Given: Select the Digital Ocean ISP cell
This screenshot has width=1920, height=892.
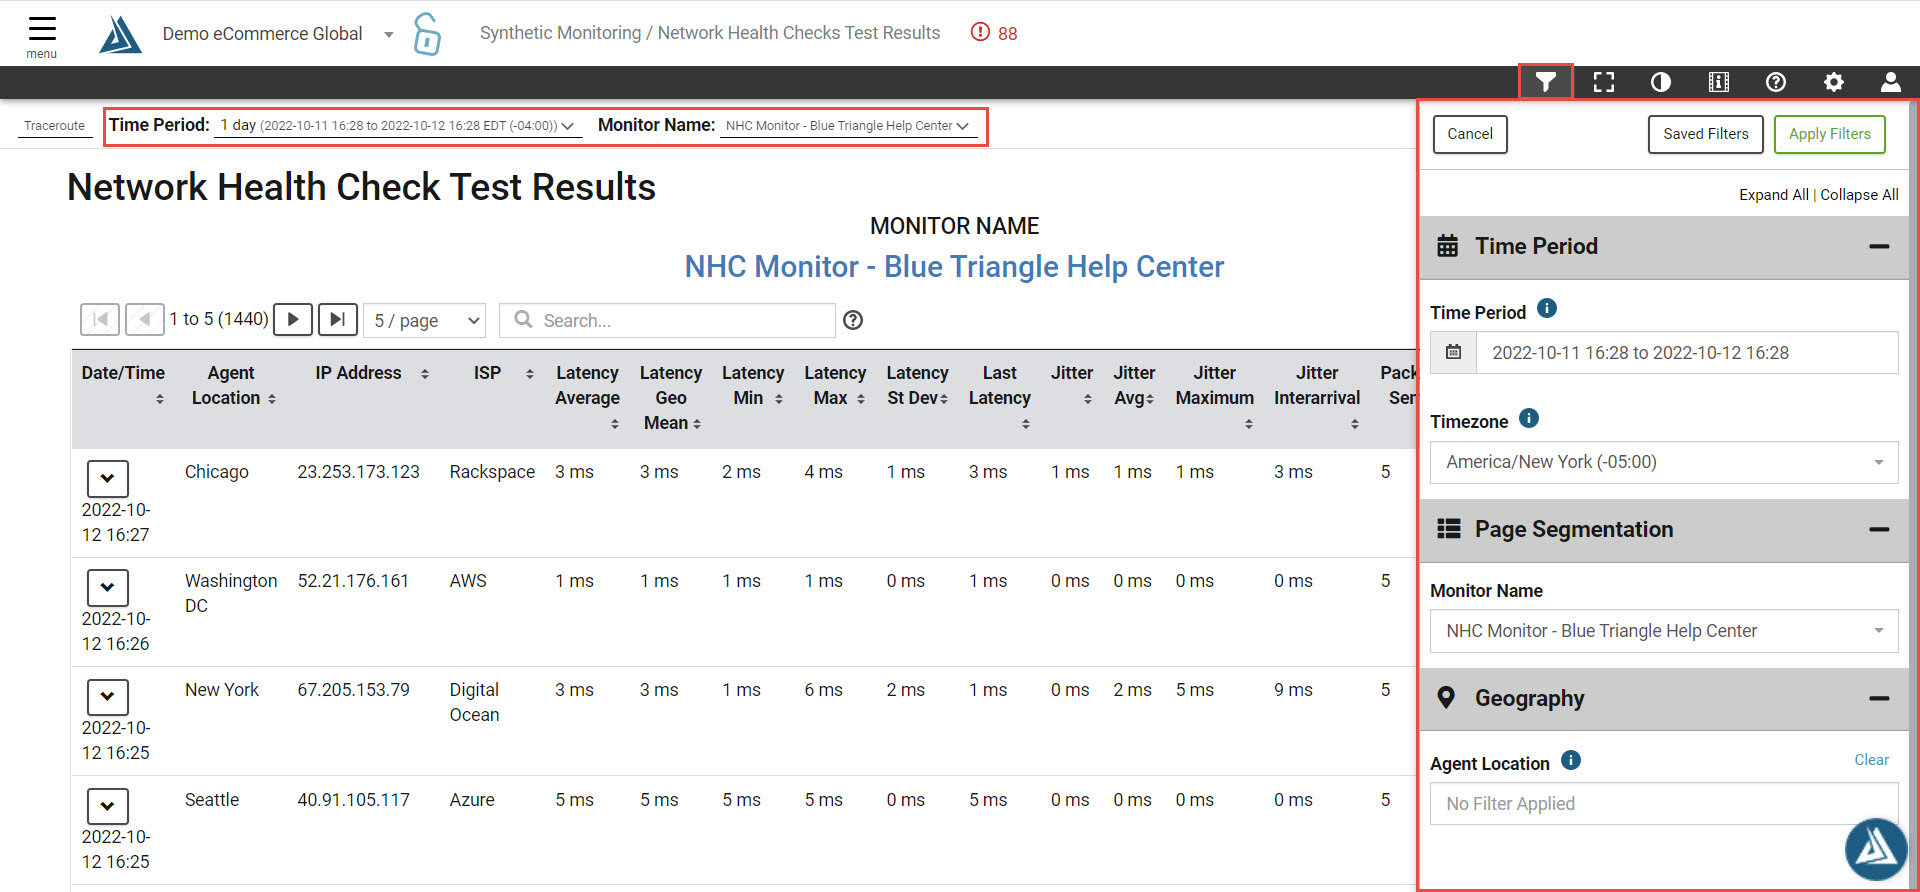Looking at the screenshot, I should [475, 702].
